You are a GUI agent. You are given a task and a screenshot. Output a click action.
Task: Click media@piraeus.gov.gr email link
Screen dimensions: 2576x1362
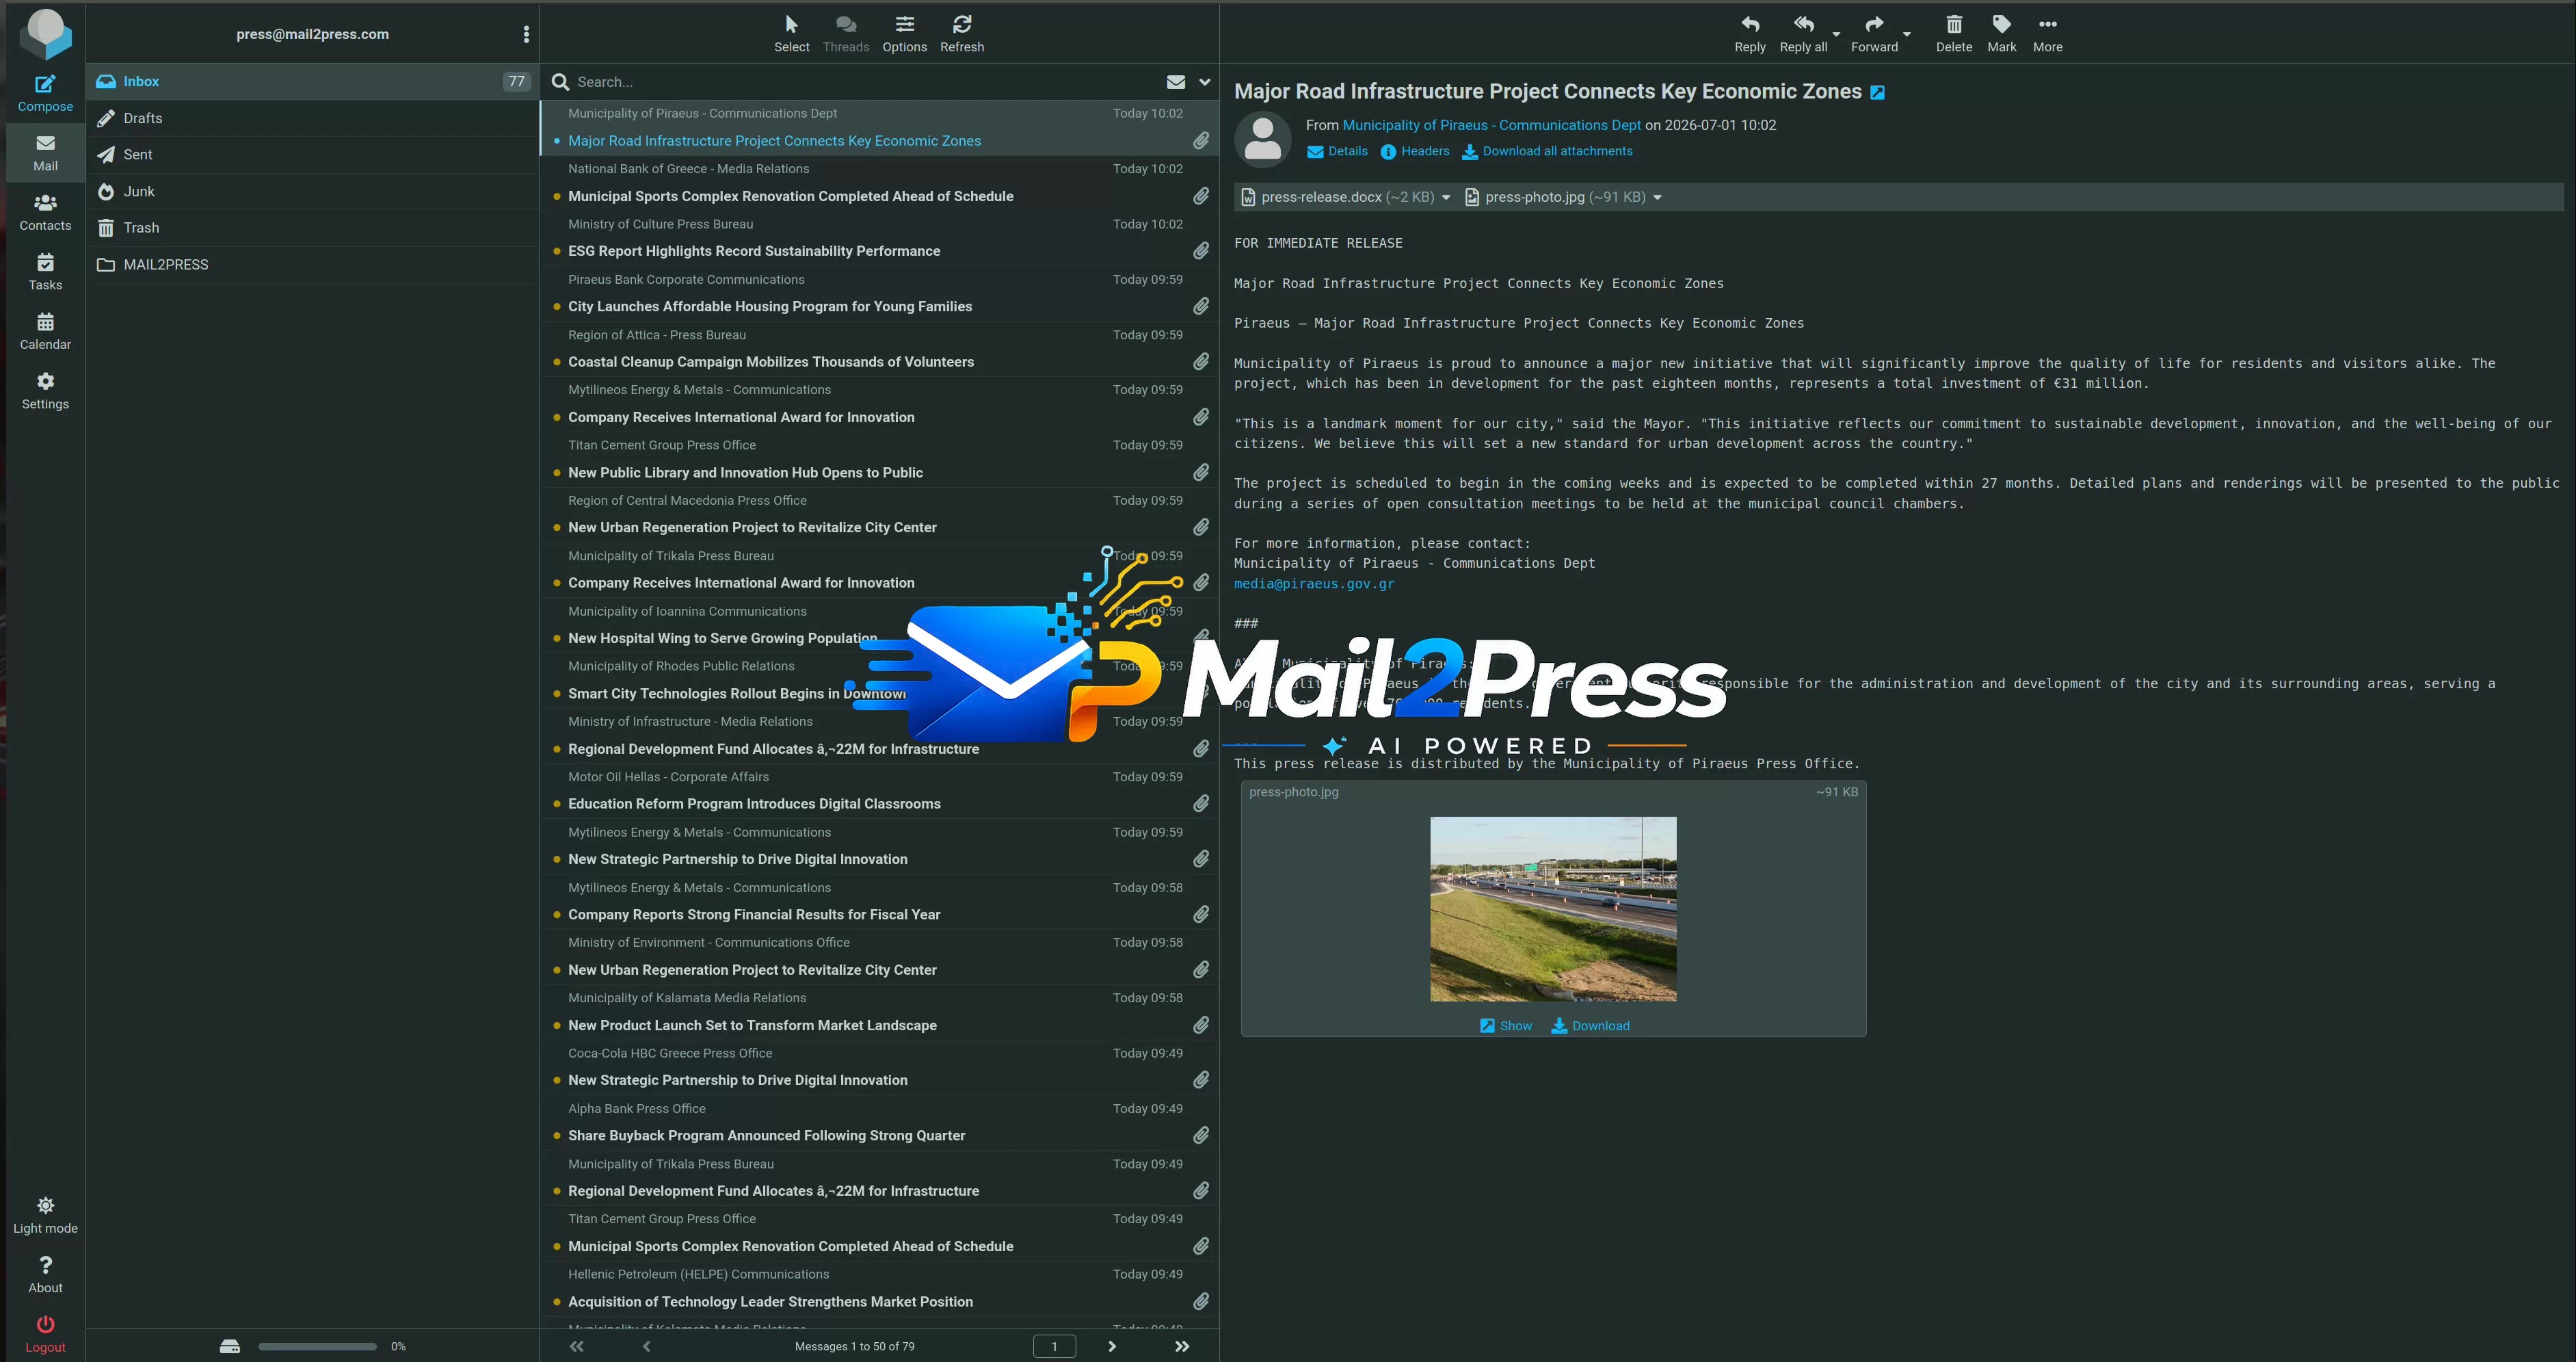1313,583
